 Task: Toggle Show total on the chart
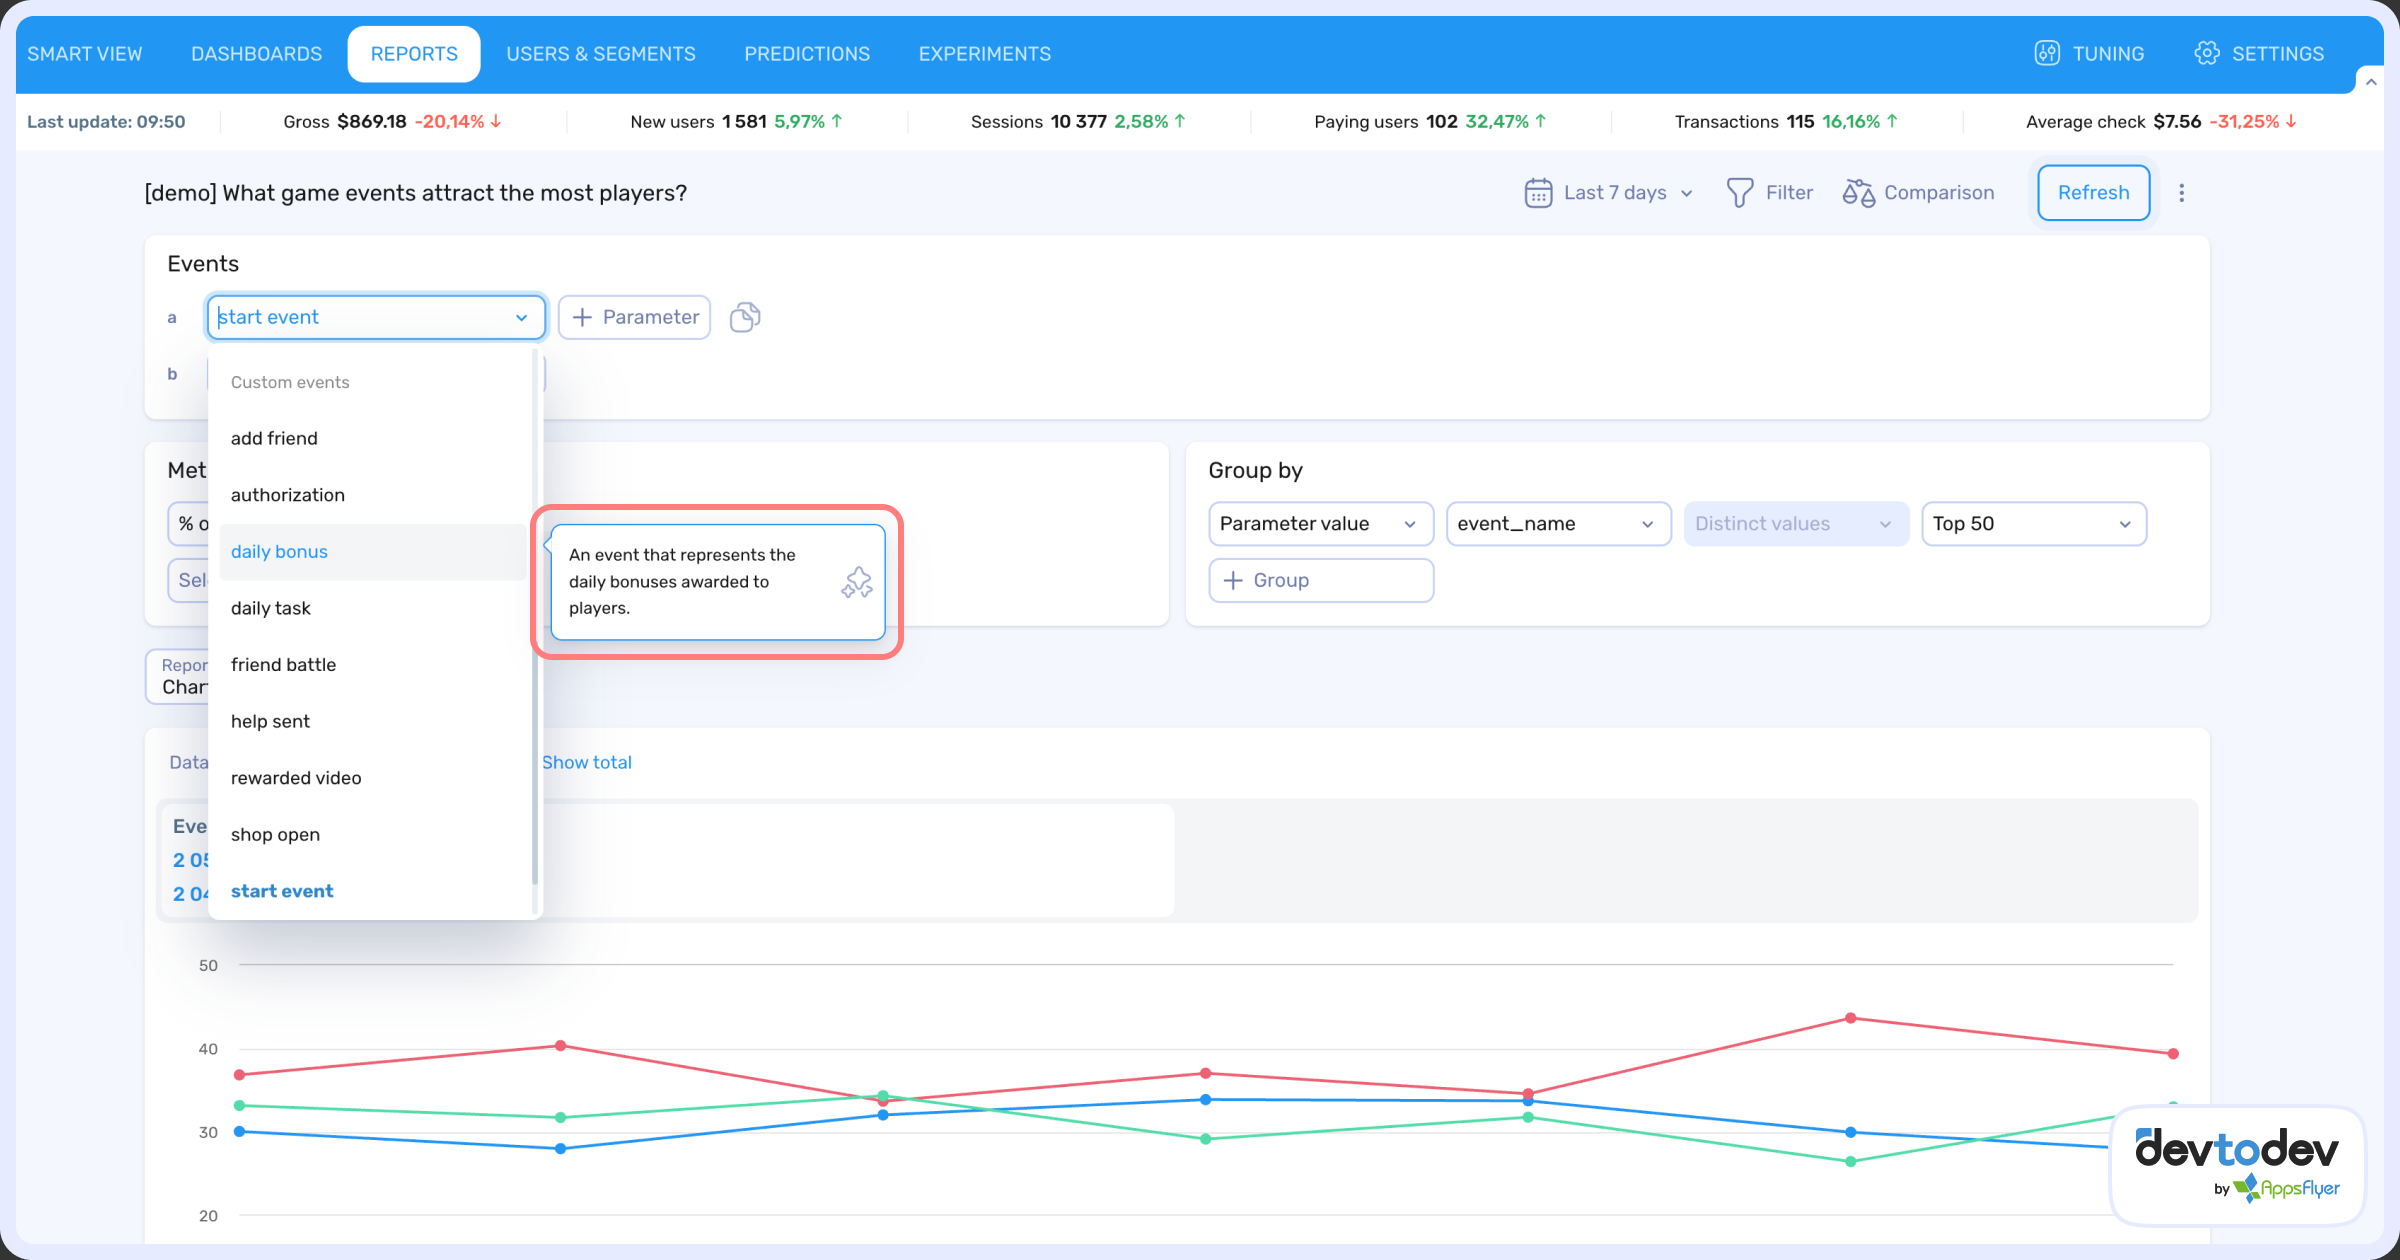[x=587, y=762]
